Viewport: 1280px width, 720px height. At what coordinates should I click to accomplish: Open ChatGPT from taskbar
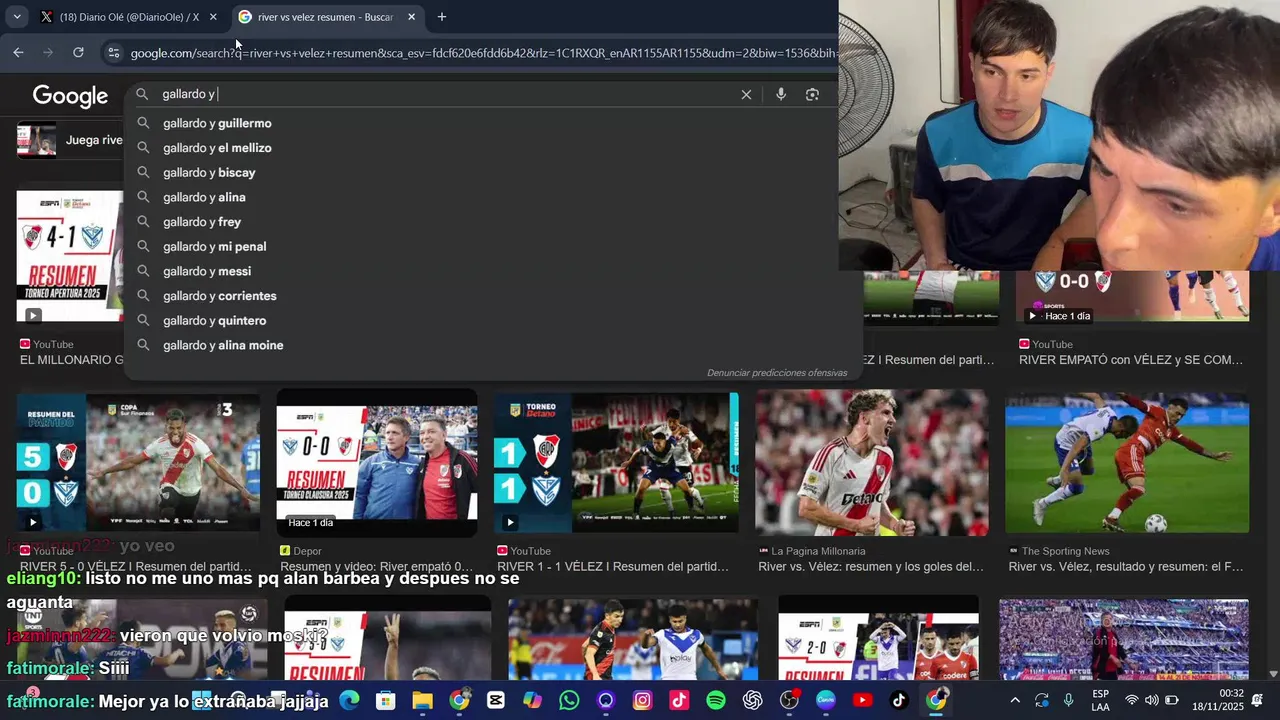tap(752, 700)
